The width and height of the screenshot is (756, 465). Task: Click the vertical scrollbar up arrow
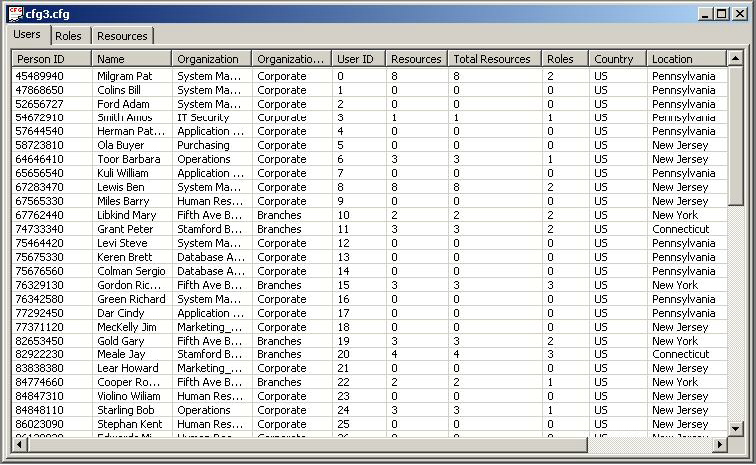(735, 59)
